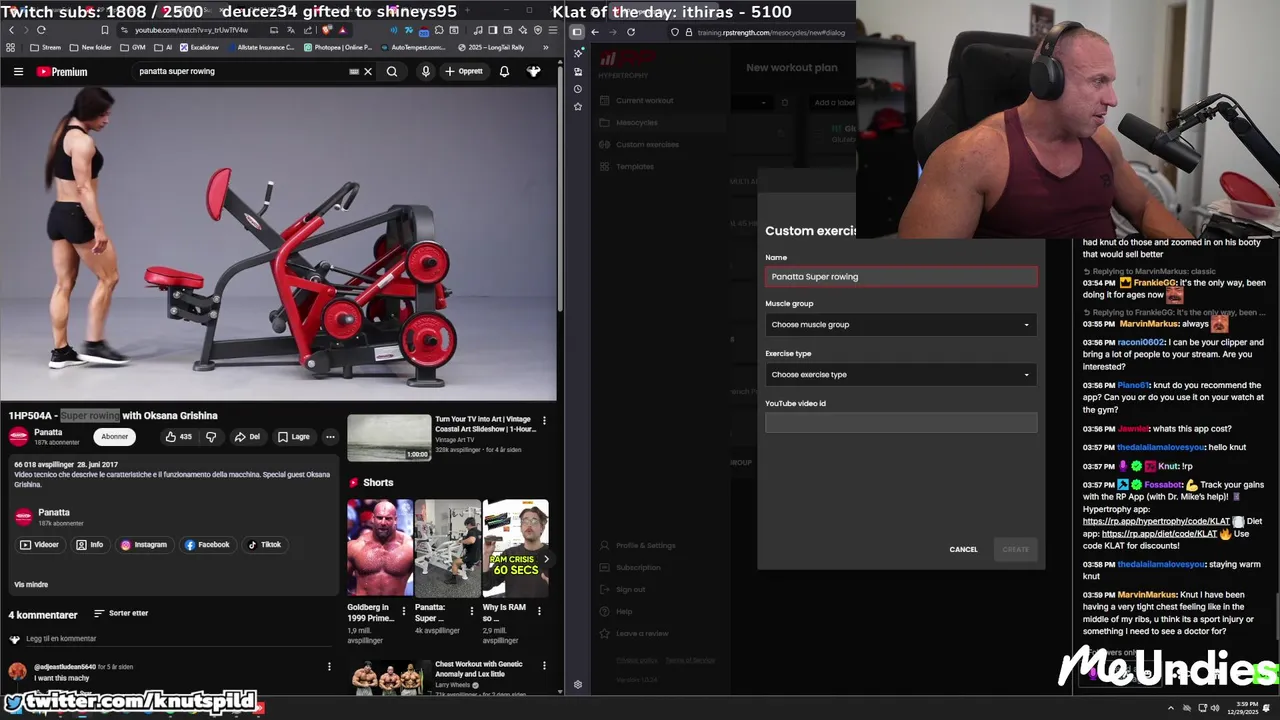
Task: Open options for the Goldberg short
Action: (x=403, y=610)
